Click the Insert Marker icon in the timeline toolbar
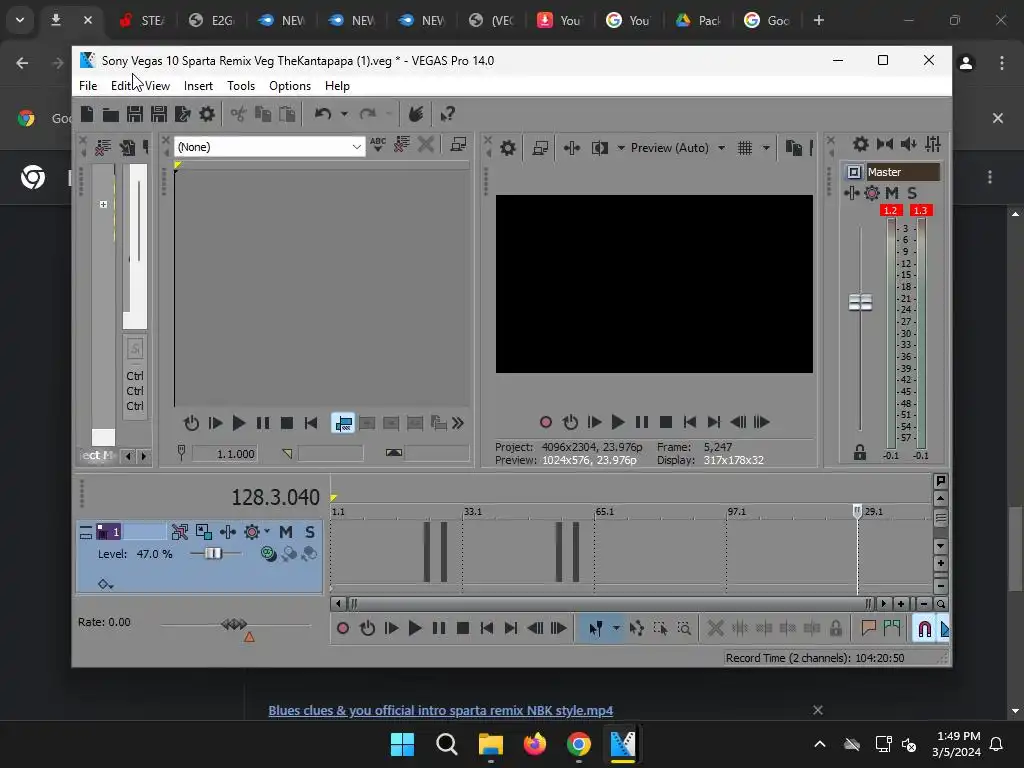This screenshot has width=1024, height=768. pyautogui.click(x=869, y=628)
